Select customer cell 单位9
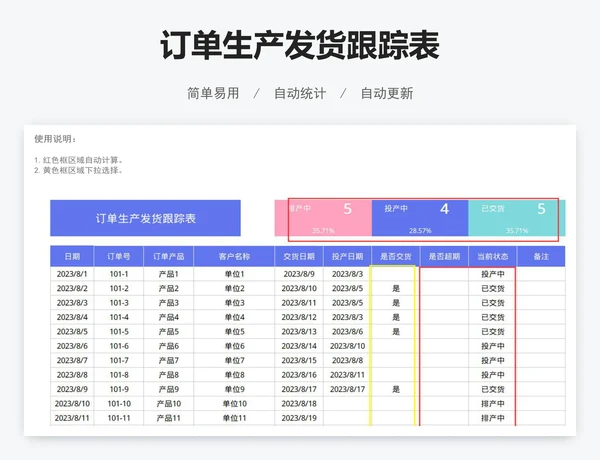Screen dimensions: 600x460 (x=234, y=390)
